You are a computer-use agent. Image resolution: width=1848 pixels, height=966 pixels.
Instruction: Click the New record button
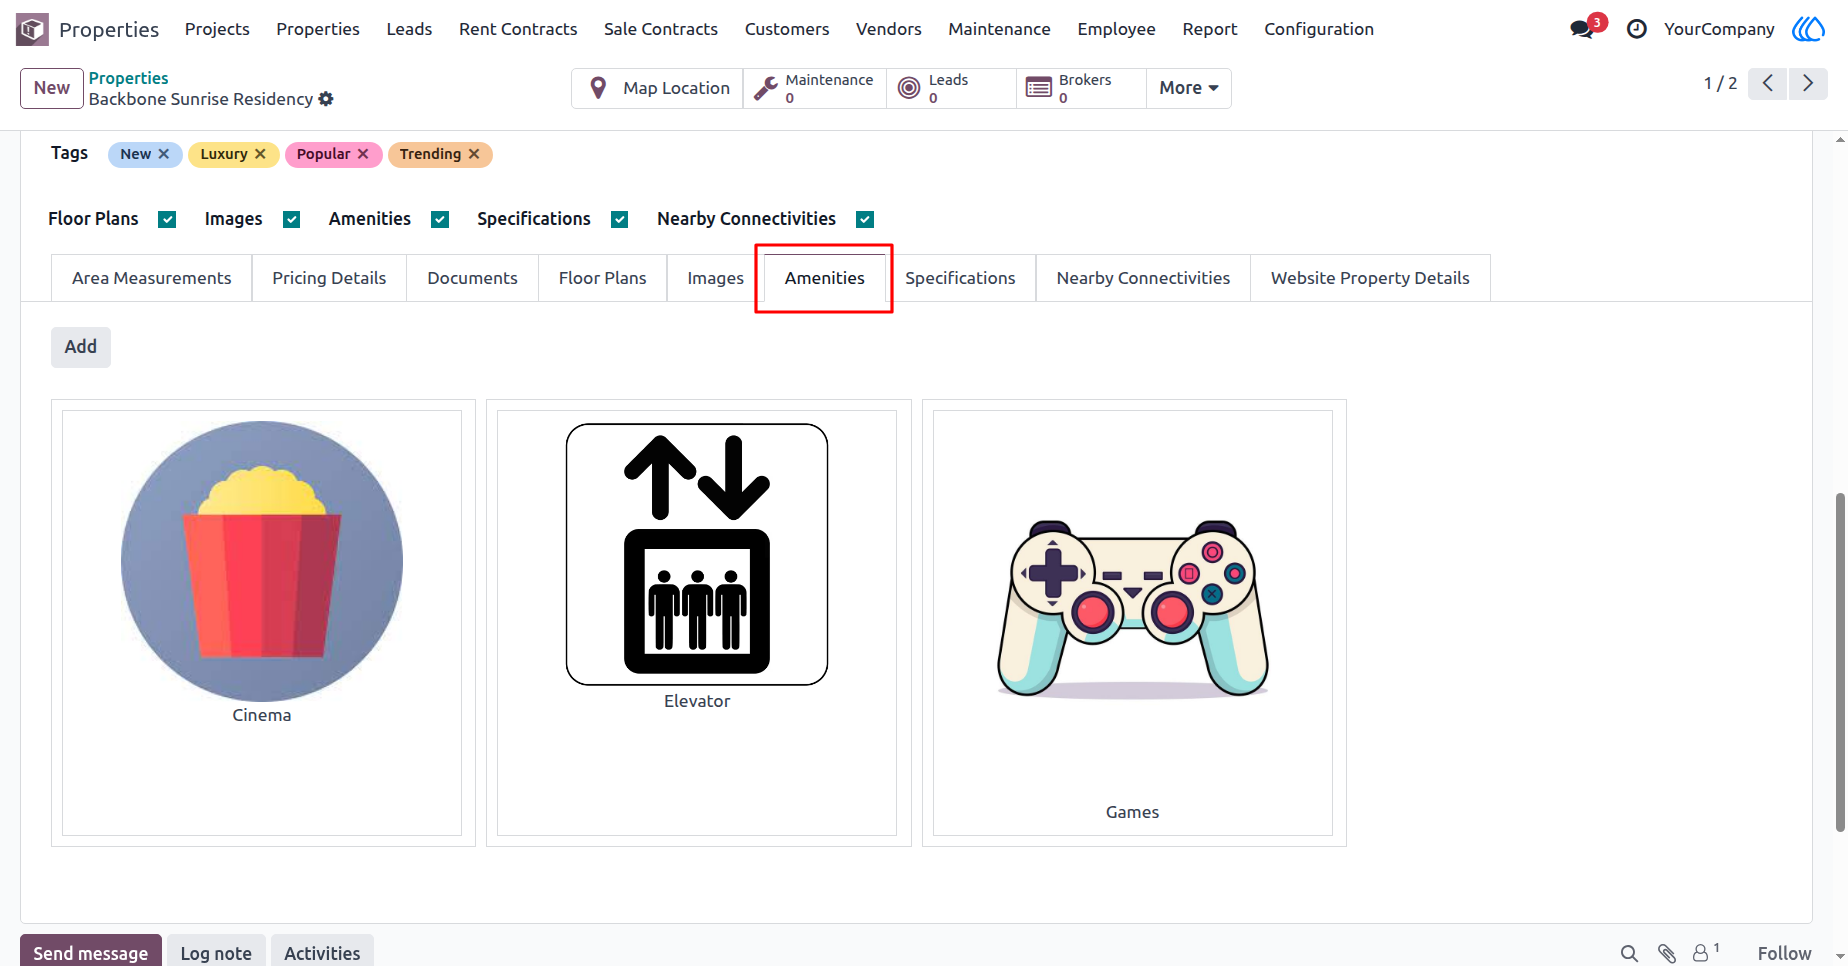click(x=52, y=88)
